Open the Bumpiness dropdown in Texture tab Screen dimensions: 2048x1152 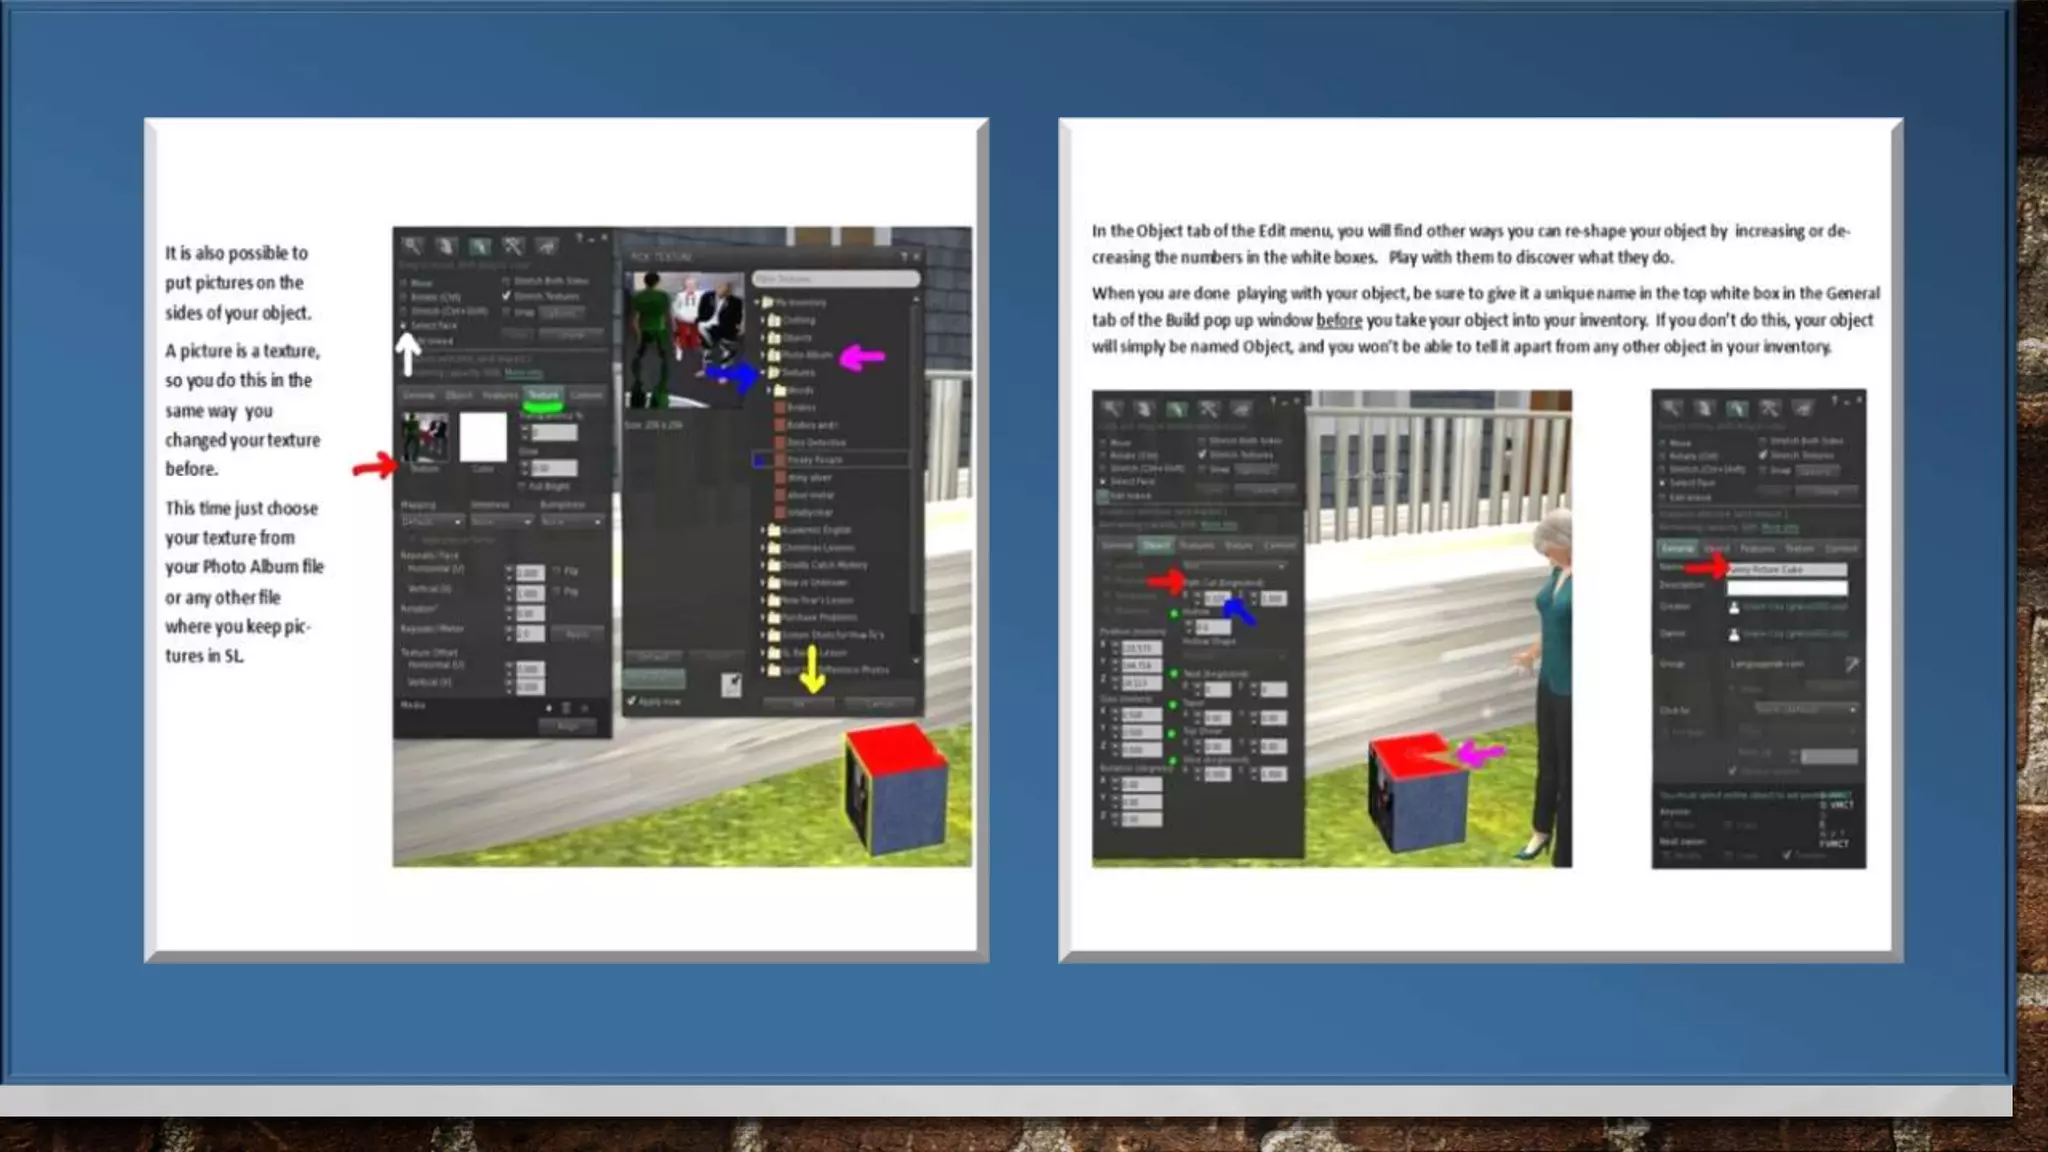[572, 522]
